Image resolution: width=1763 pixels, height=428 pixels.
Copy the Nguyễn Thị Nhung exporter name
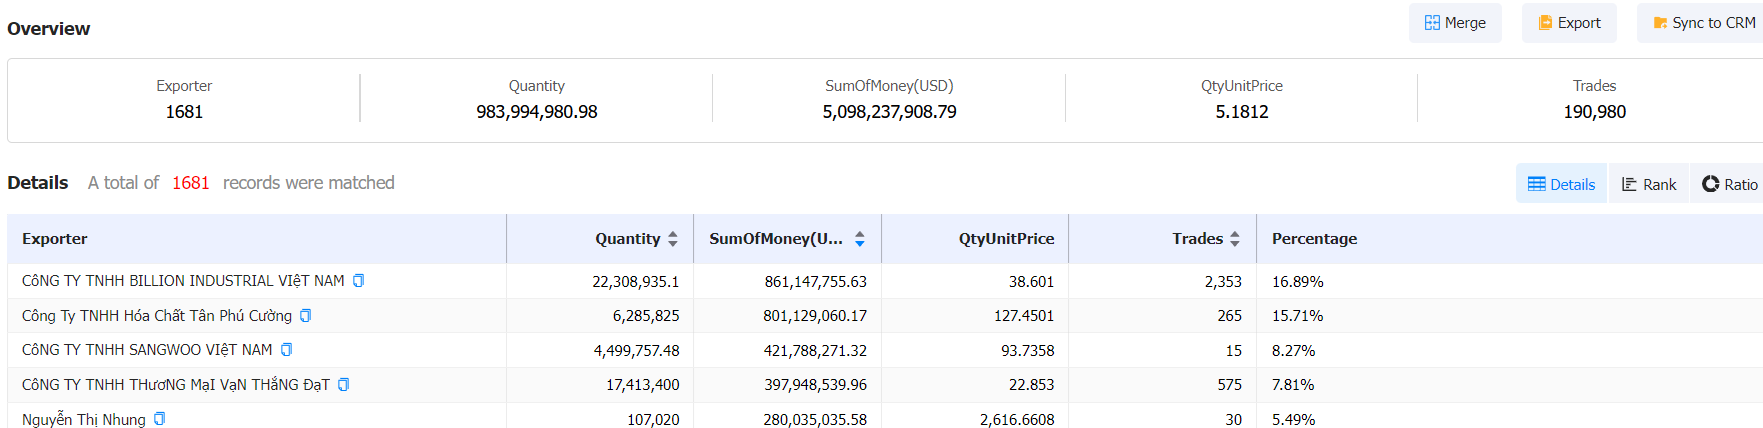[x=159, y=419]
